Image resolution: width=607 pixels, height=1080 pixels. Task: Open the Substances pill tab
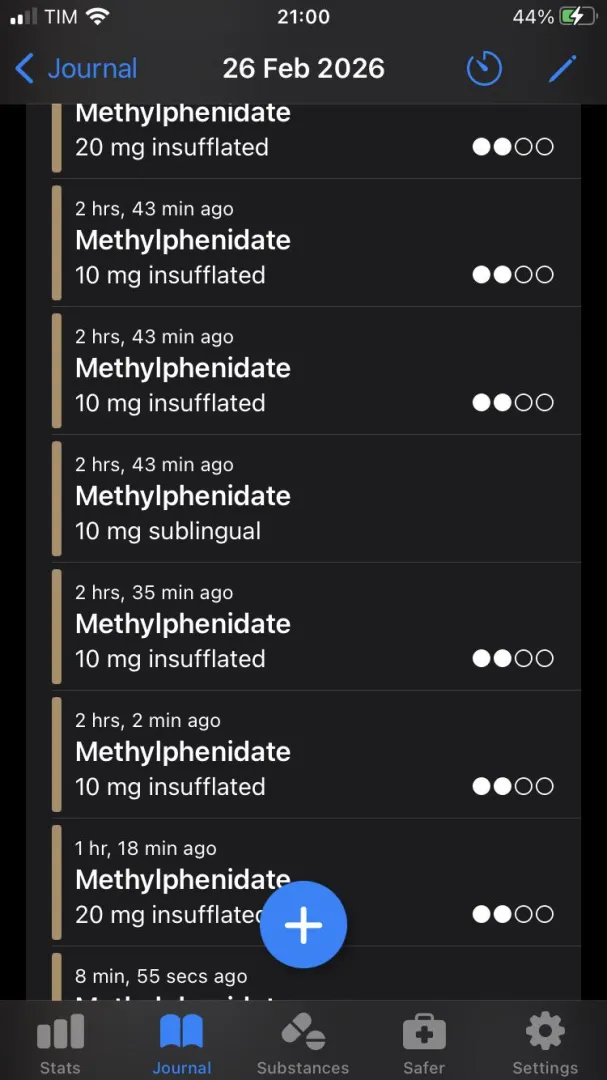(x=303, y=1043)
